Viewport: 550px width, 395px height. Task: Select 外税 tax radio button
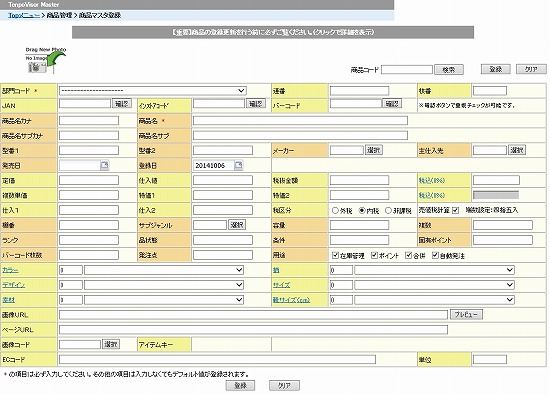tap(335, 210)
